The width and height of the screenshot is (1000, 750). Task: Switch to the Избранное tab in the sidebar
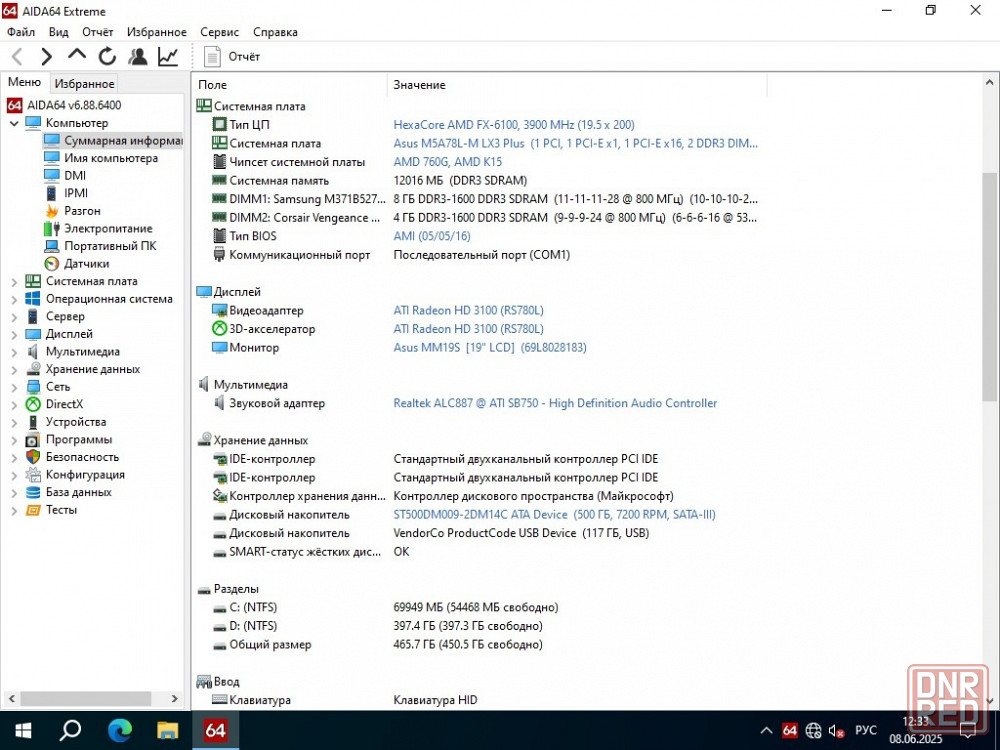[x=84, y=84]
